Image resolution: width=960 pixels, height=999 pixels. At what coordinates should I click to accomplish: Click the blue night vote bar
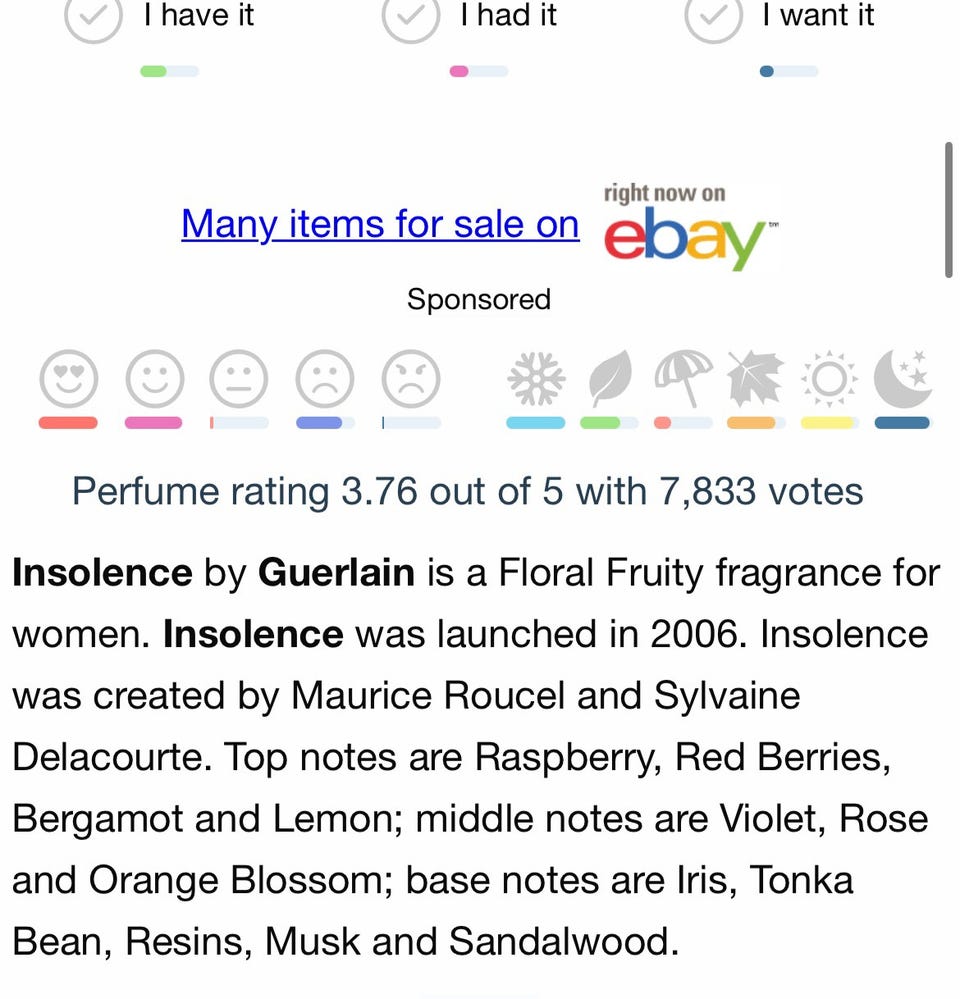coord(903,423)
